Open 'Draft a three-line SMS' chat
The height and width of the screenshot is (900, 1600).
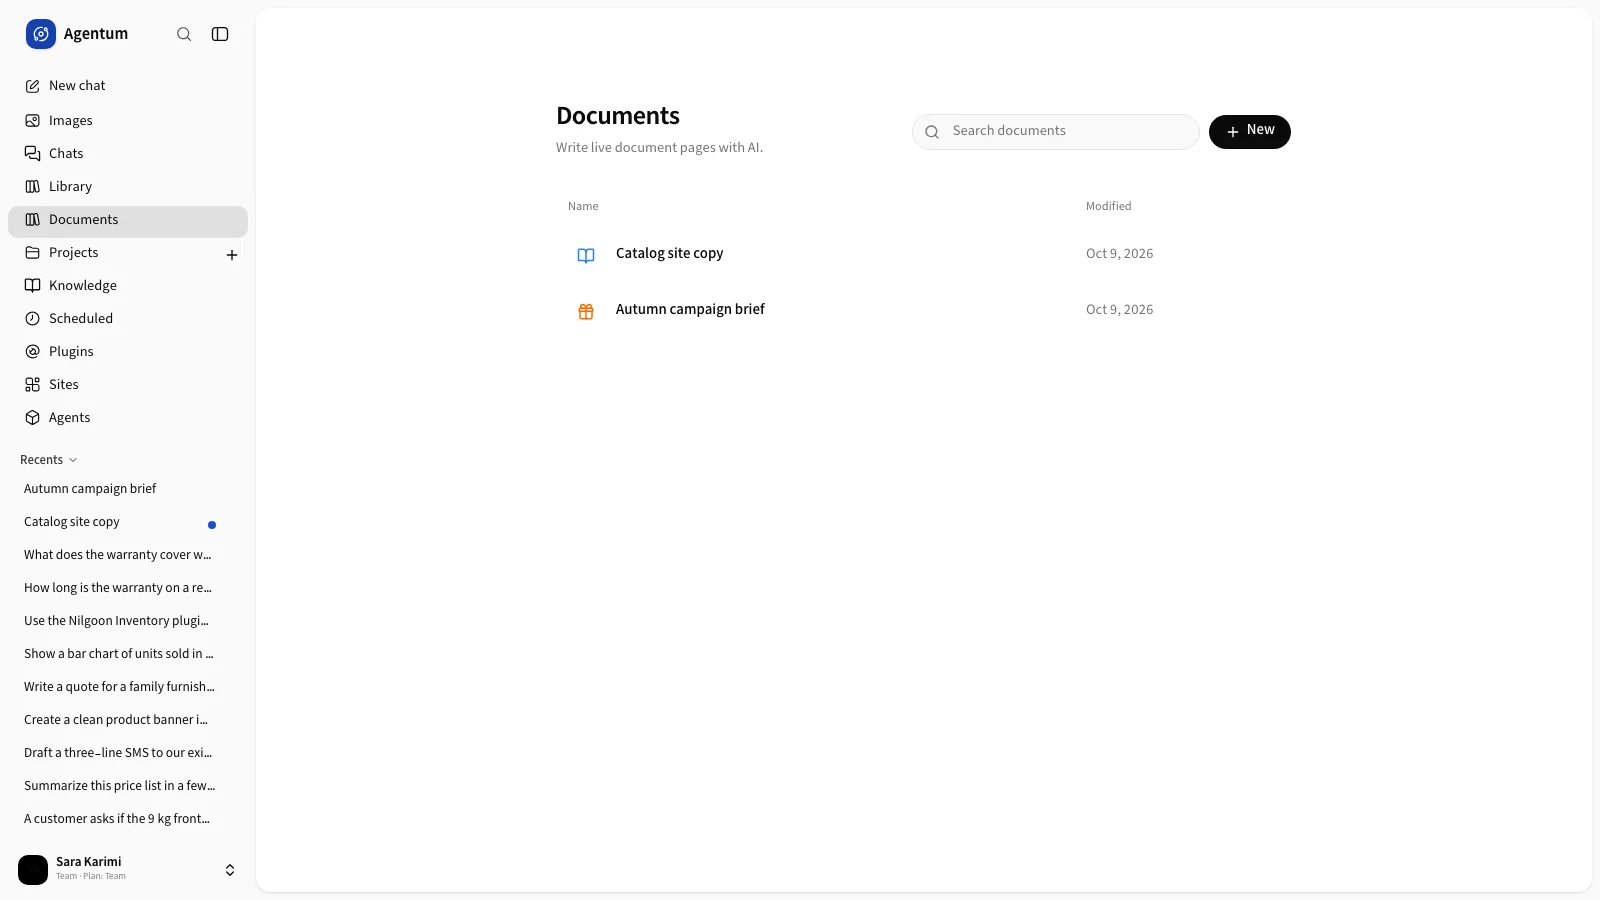coord(120,753)
